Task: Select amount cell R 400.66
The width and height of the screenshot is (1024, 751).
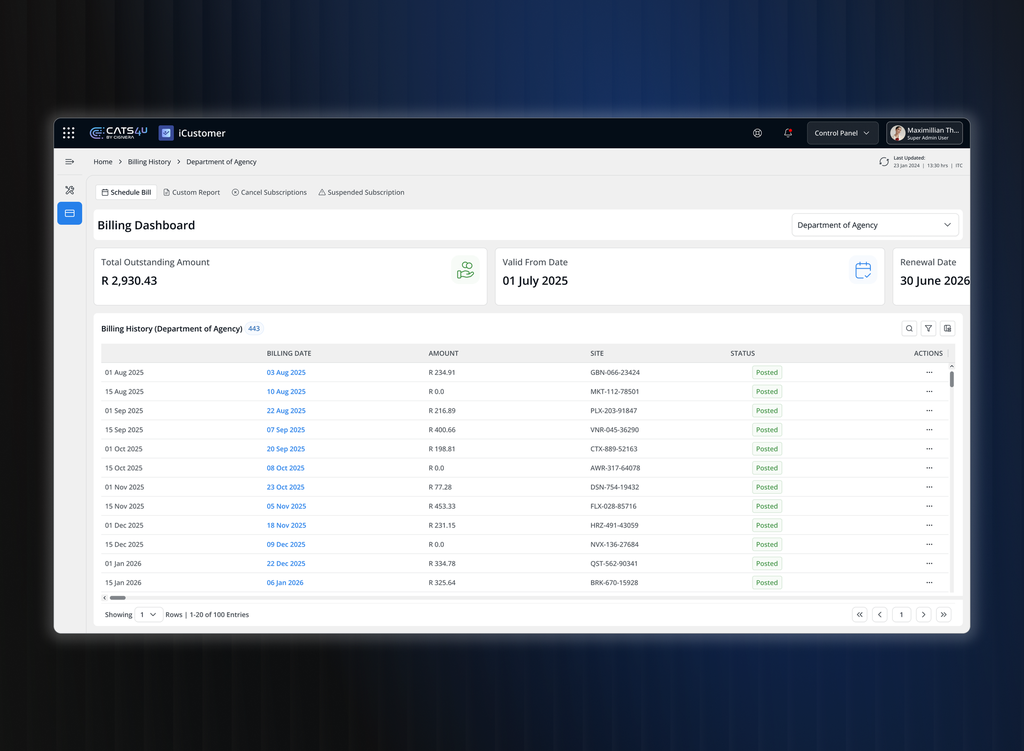Action: coord(442,430)
